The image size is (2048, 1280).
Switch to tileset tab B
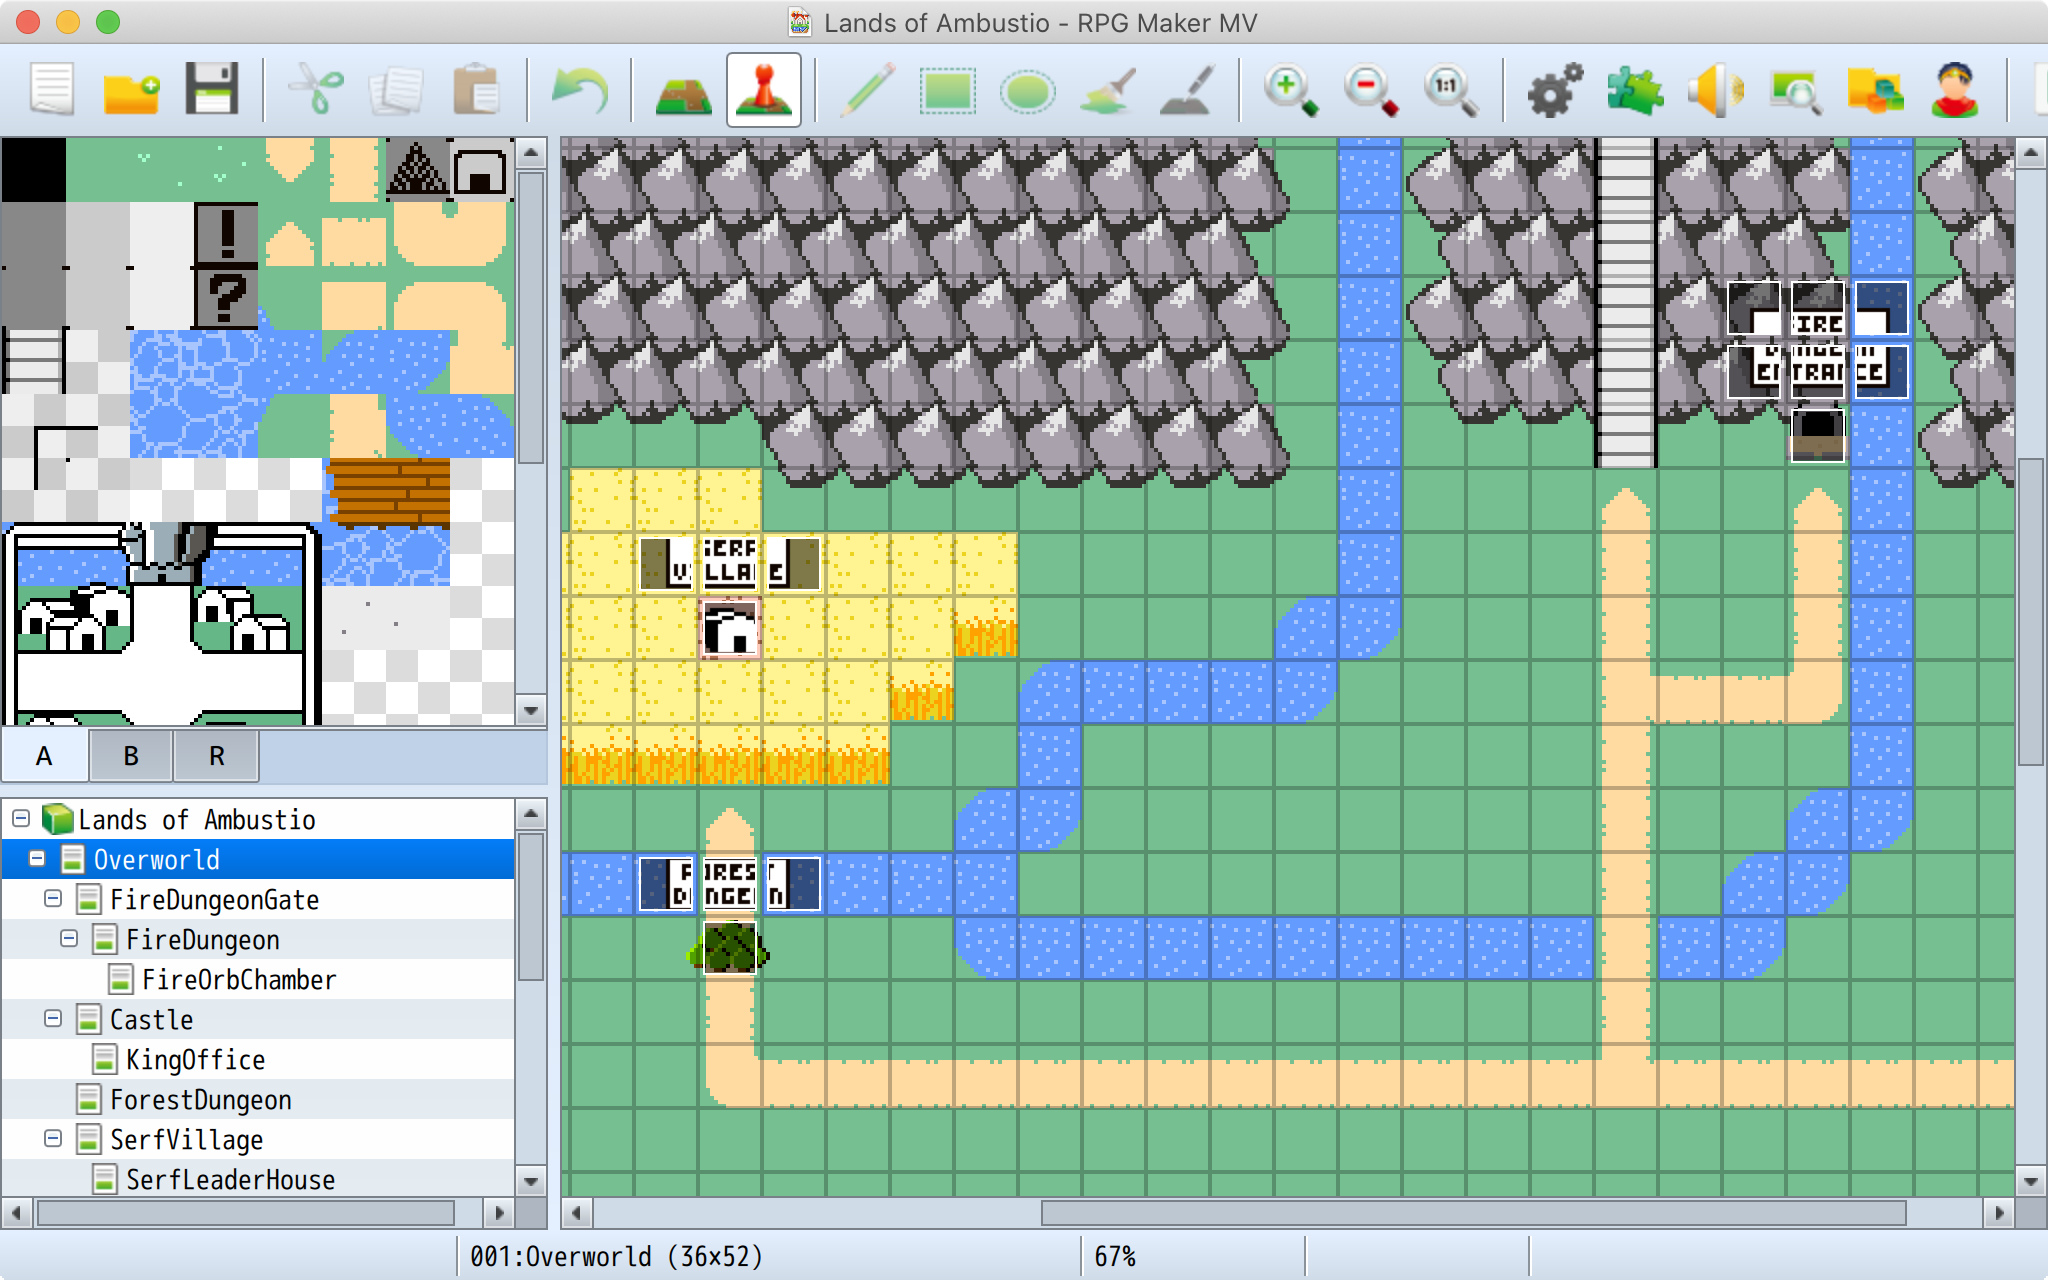[x=130, y=756]
